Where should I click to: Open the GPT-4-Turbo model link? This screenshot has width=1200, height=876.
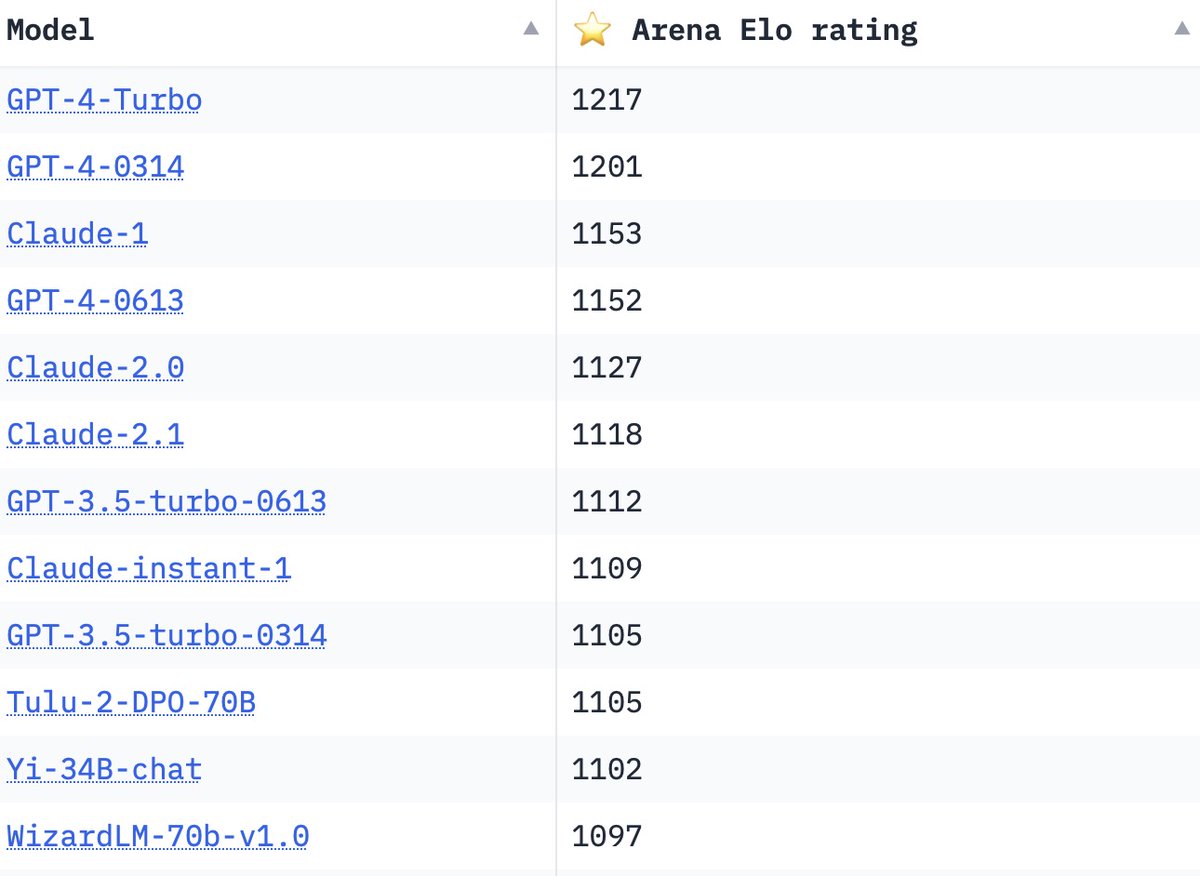104,100
